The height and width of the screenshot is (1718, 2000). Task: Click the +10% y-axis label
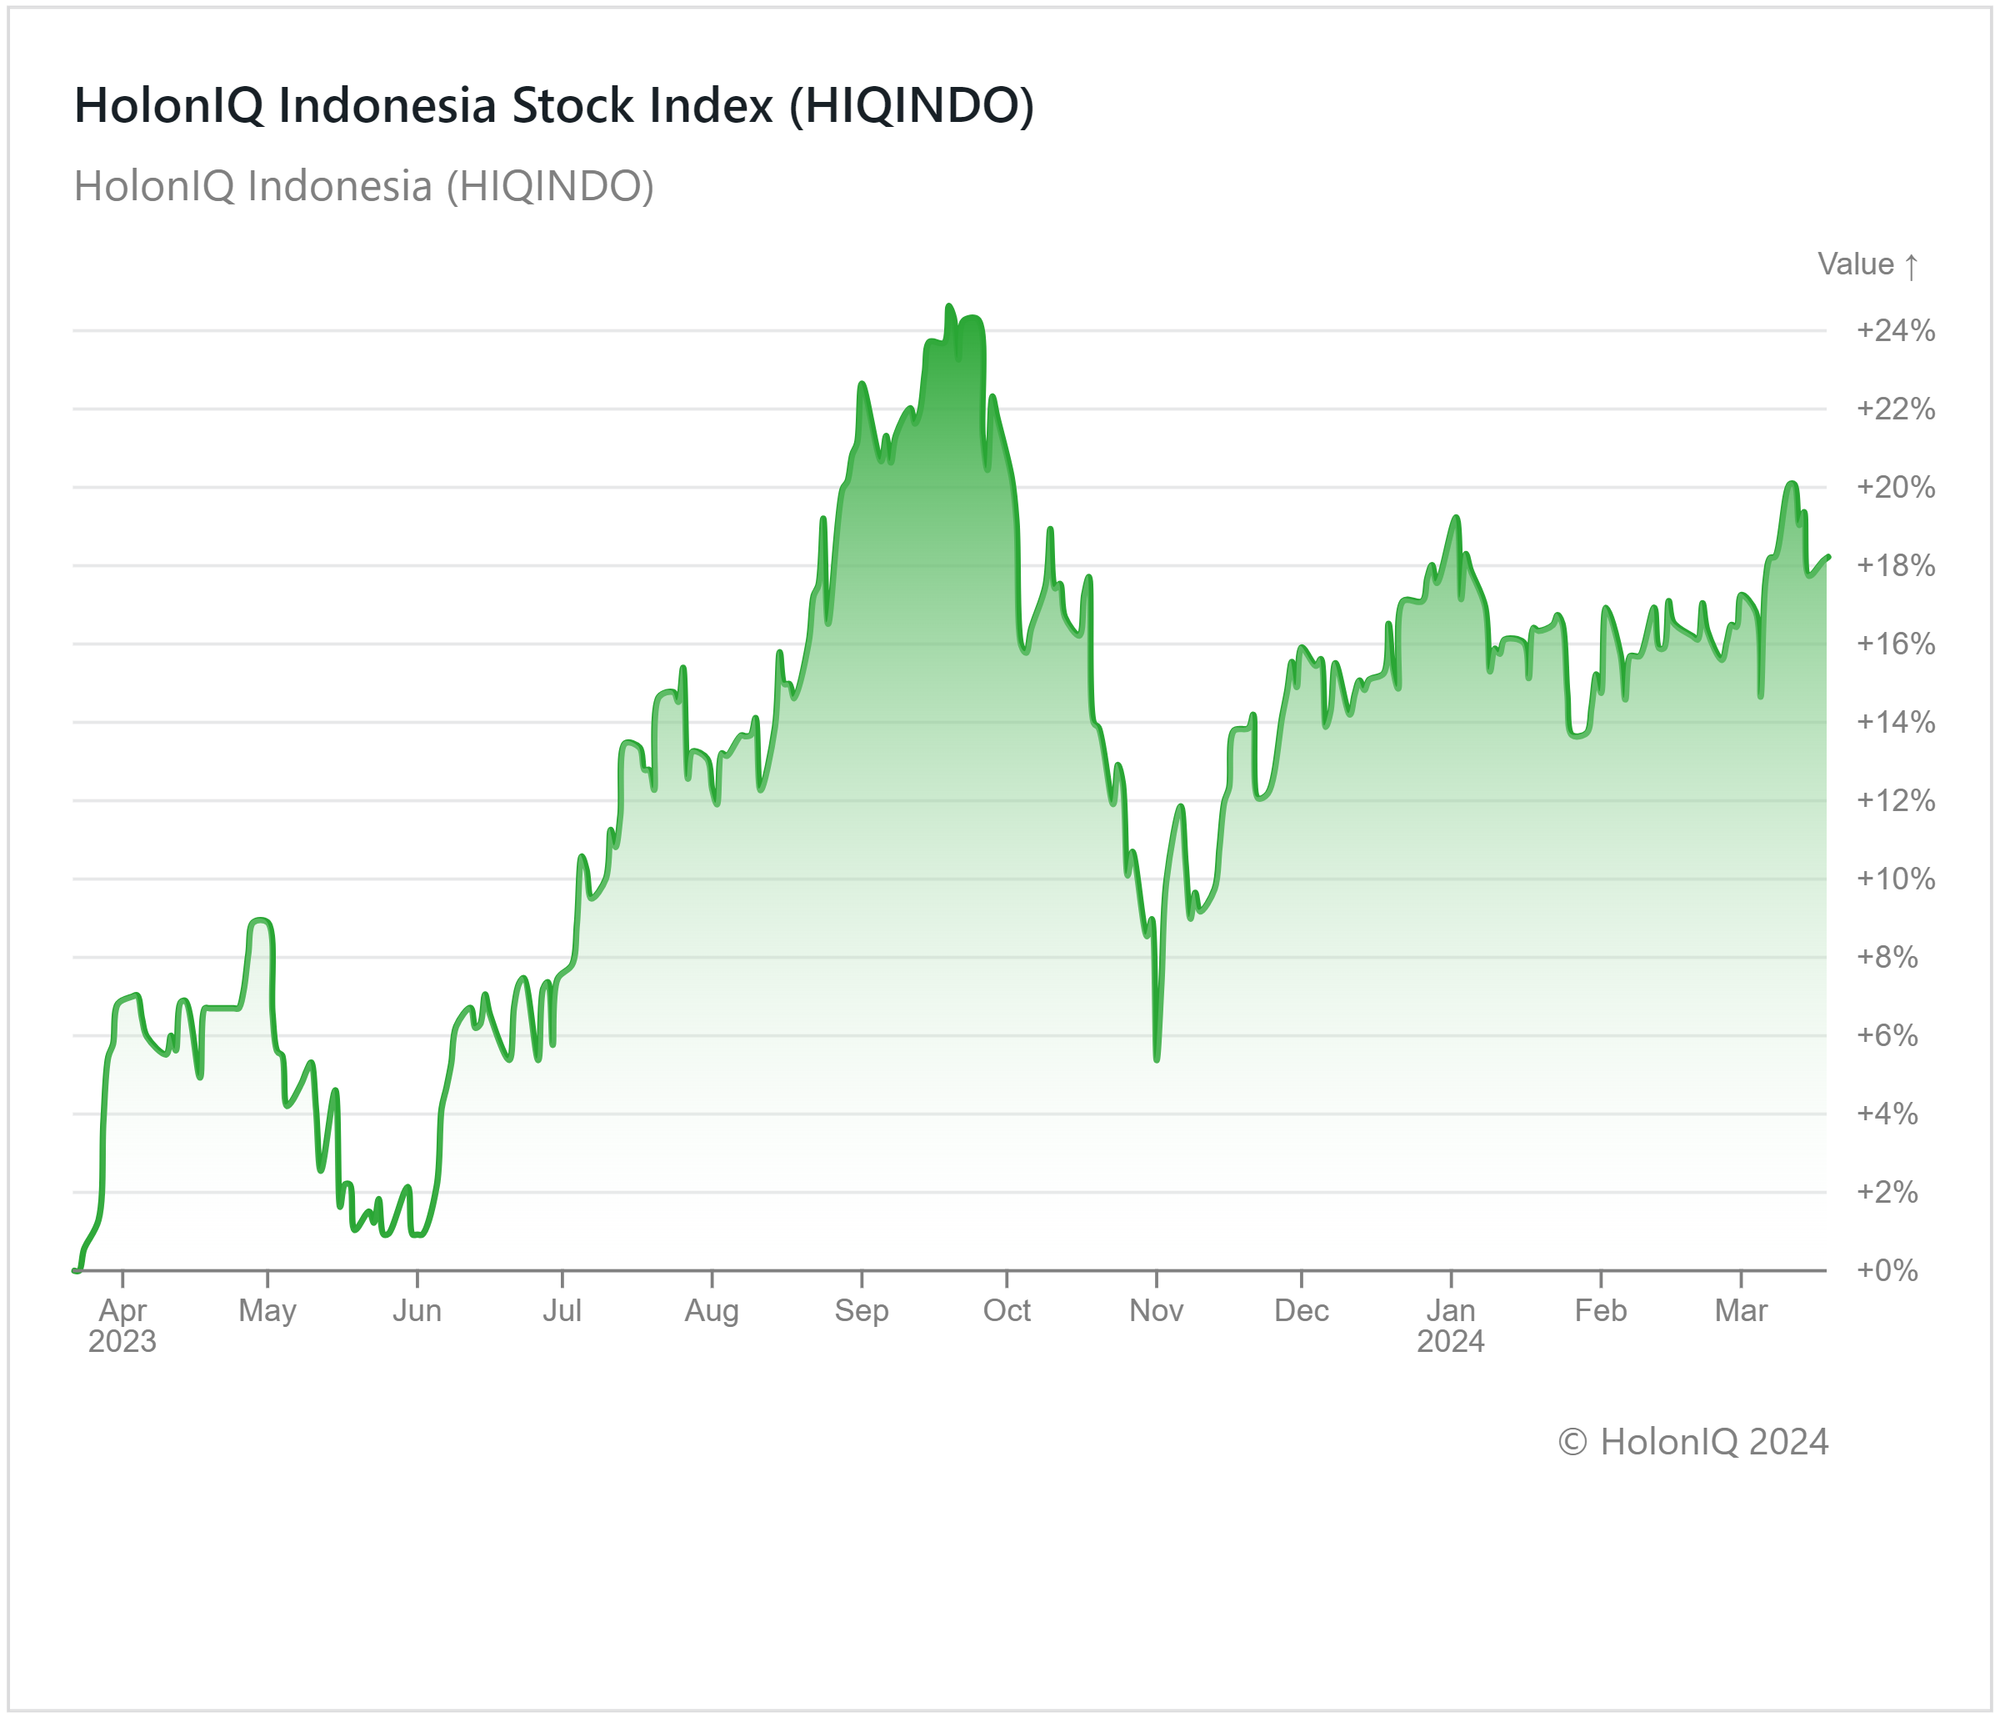pyautogui.click(x=1895, y=880)
